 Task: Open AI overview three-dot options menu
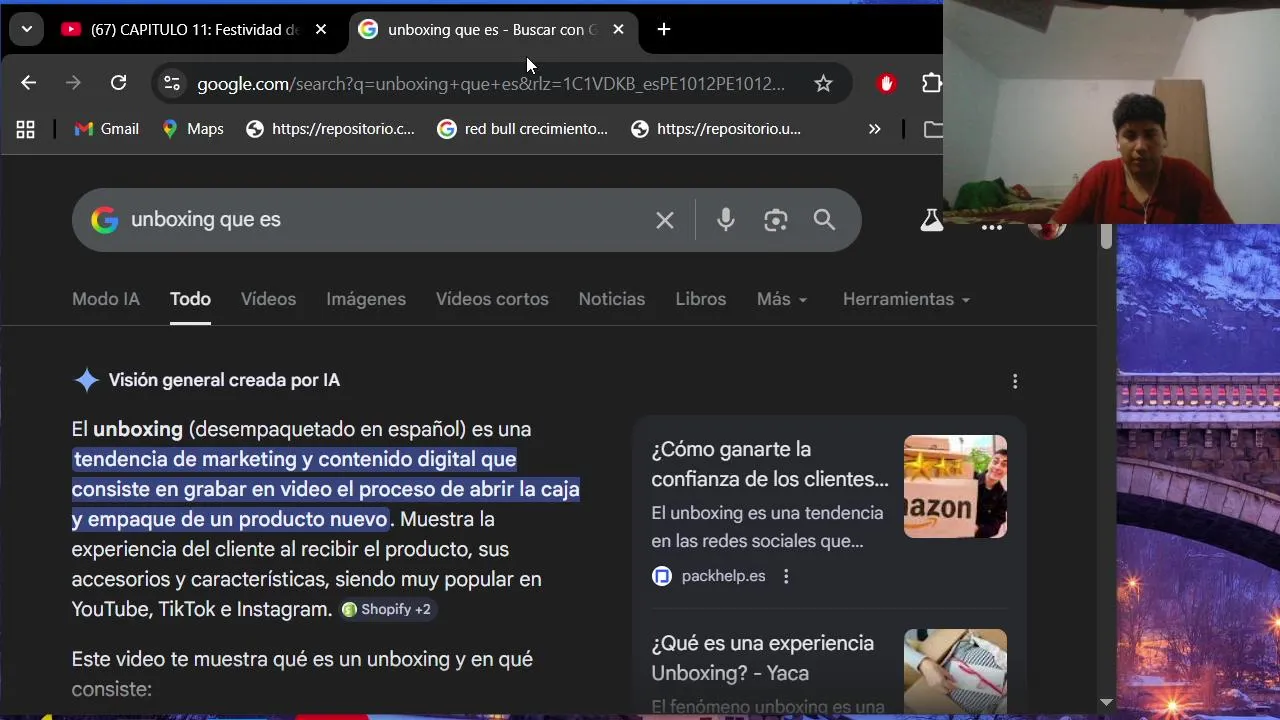coord(1015,381)
